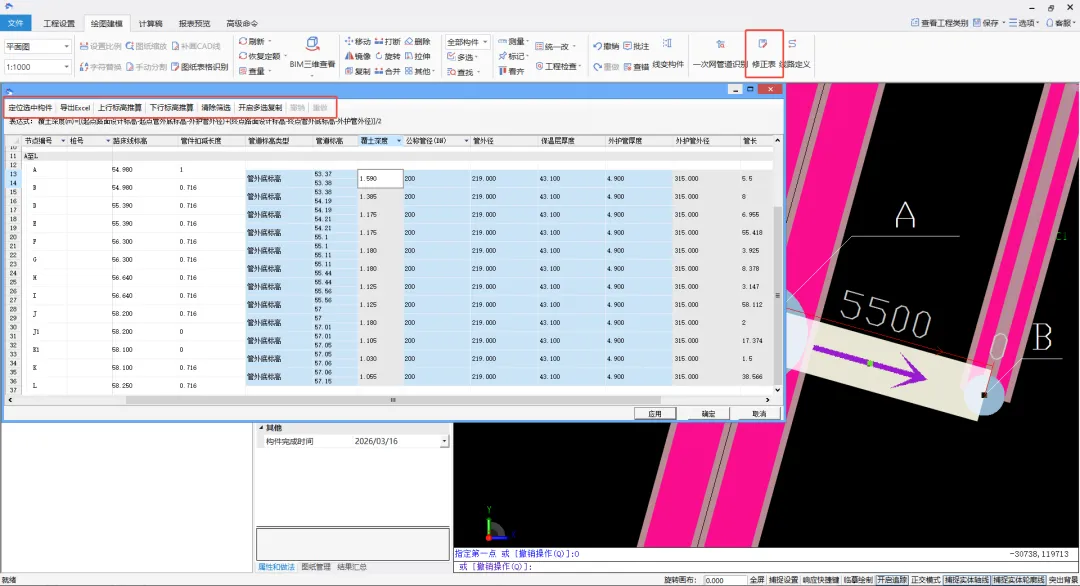The height and width of the screenshot is (586, 1080).
Task: Click the 导出Excel button in the table dialog
Action: [x=74, y=107]
